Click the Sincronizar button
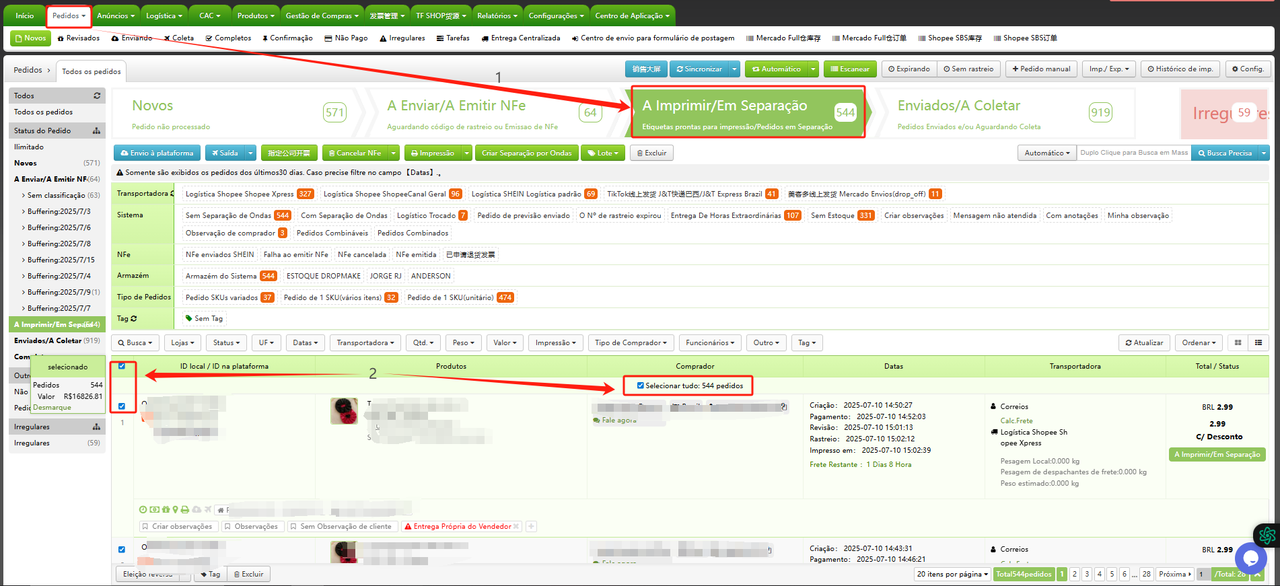1280x586 pixels. (x=698, y=69)
